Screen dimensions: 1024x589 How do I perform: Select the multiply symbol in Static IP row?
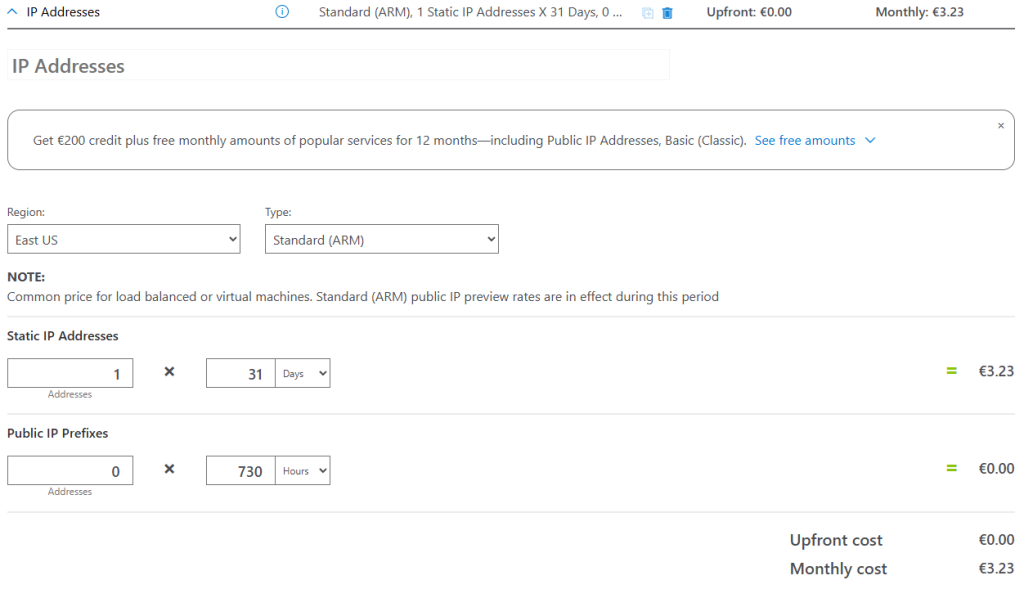[x=169, y=372]
